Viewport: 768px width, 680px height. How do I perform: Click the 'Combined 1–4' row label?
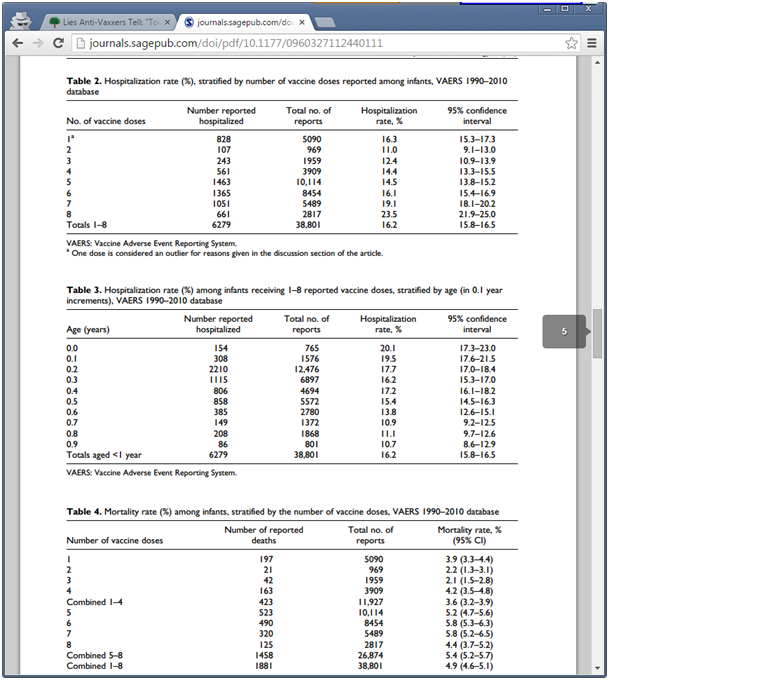[95, 602]
